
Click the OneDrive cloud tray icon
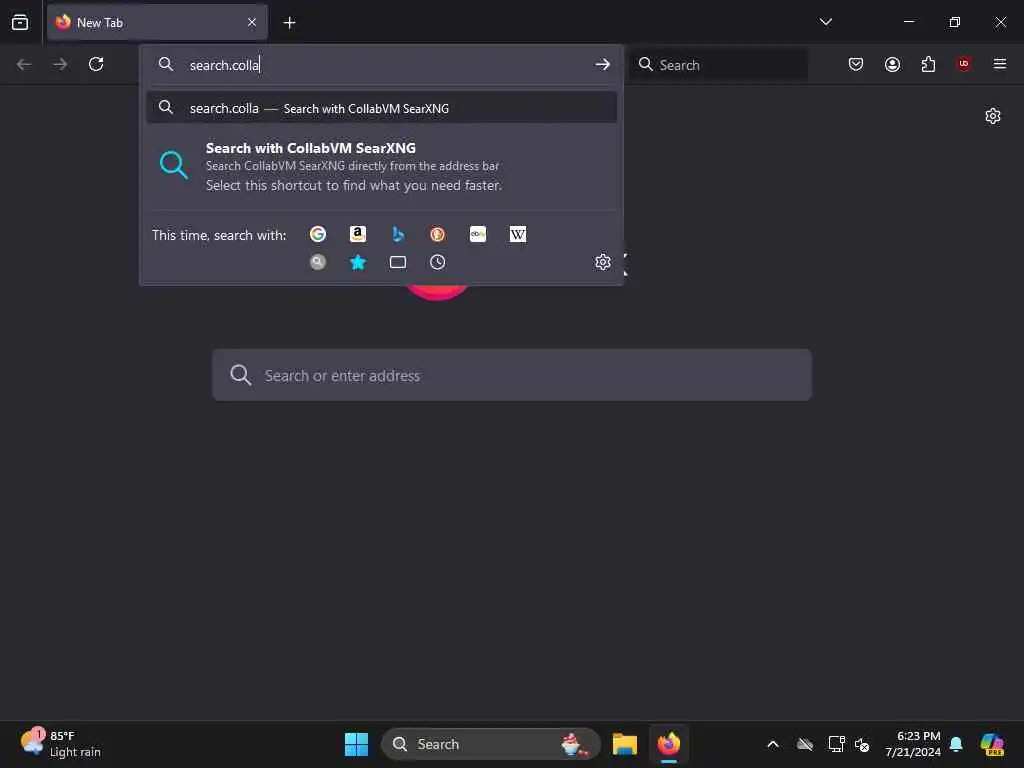point(805,744)
